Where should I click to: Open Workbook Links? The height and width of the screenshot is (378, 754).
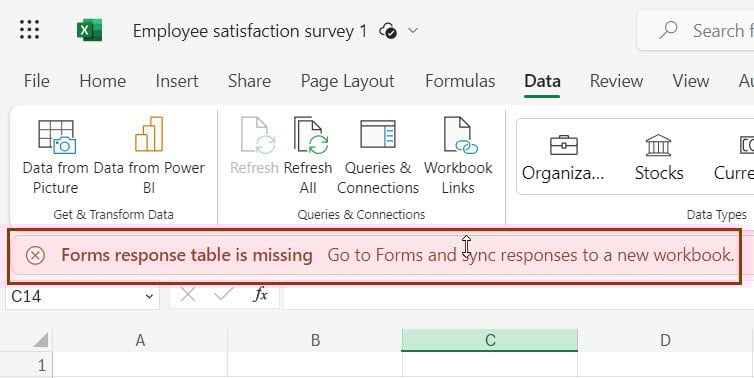(458, 156)
